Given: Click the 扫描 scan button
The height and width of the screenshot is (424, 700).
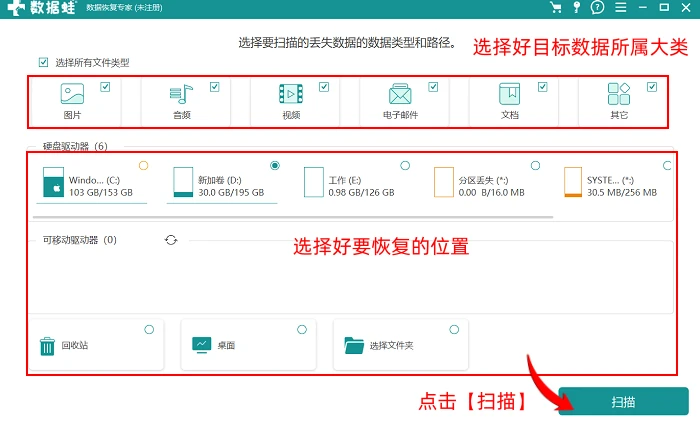Looking at the screenshot, I should tap(623, 402).
